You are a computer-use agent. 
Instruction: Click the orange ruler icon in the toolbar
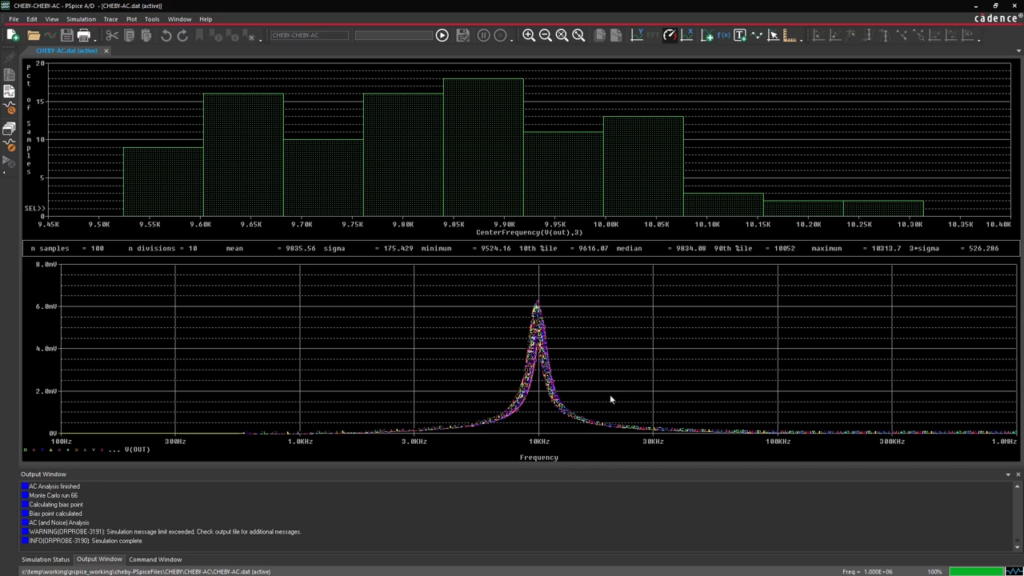790,35
